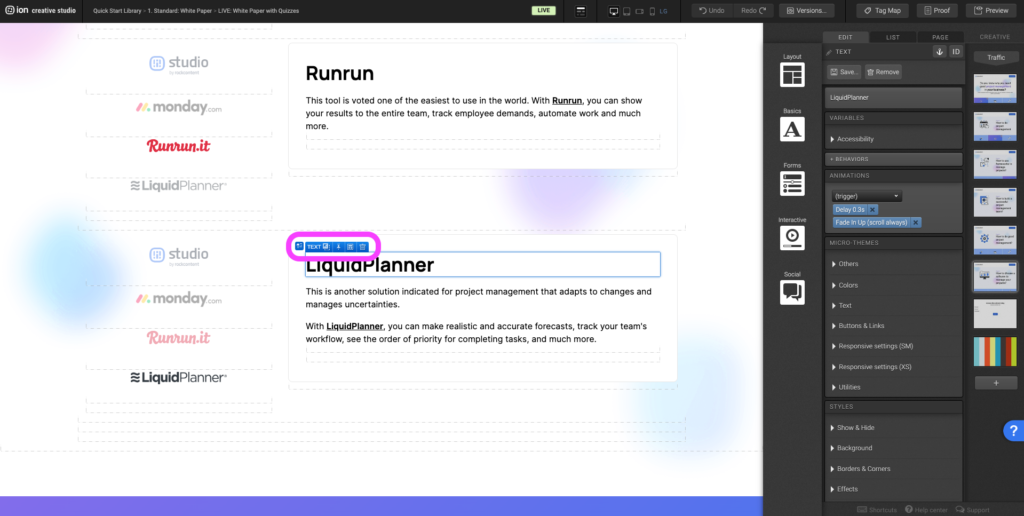Open the Social elements panel
The image size is (1024, 516).
(792, 291)
